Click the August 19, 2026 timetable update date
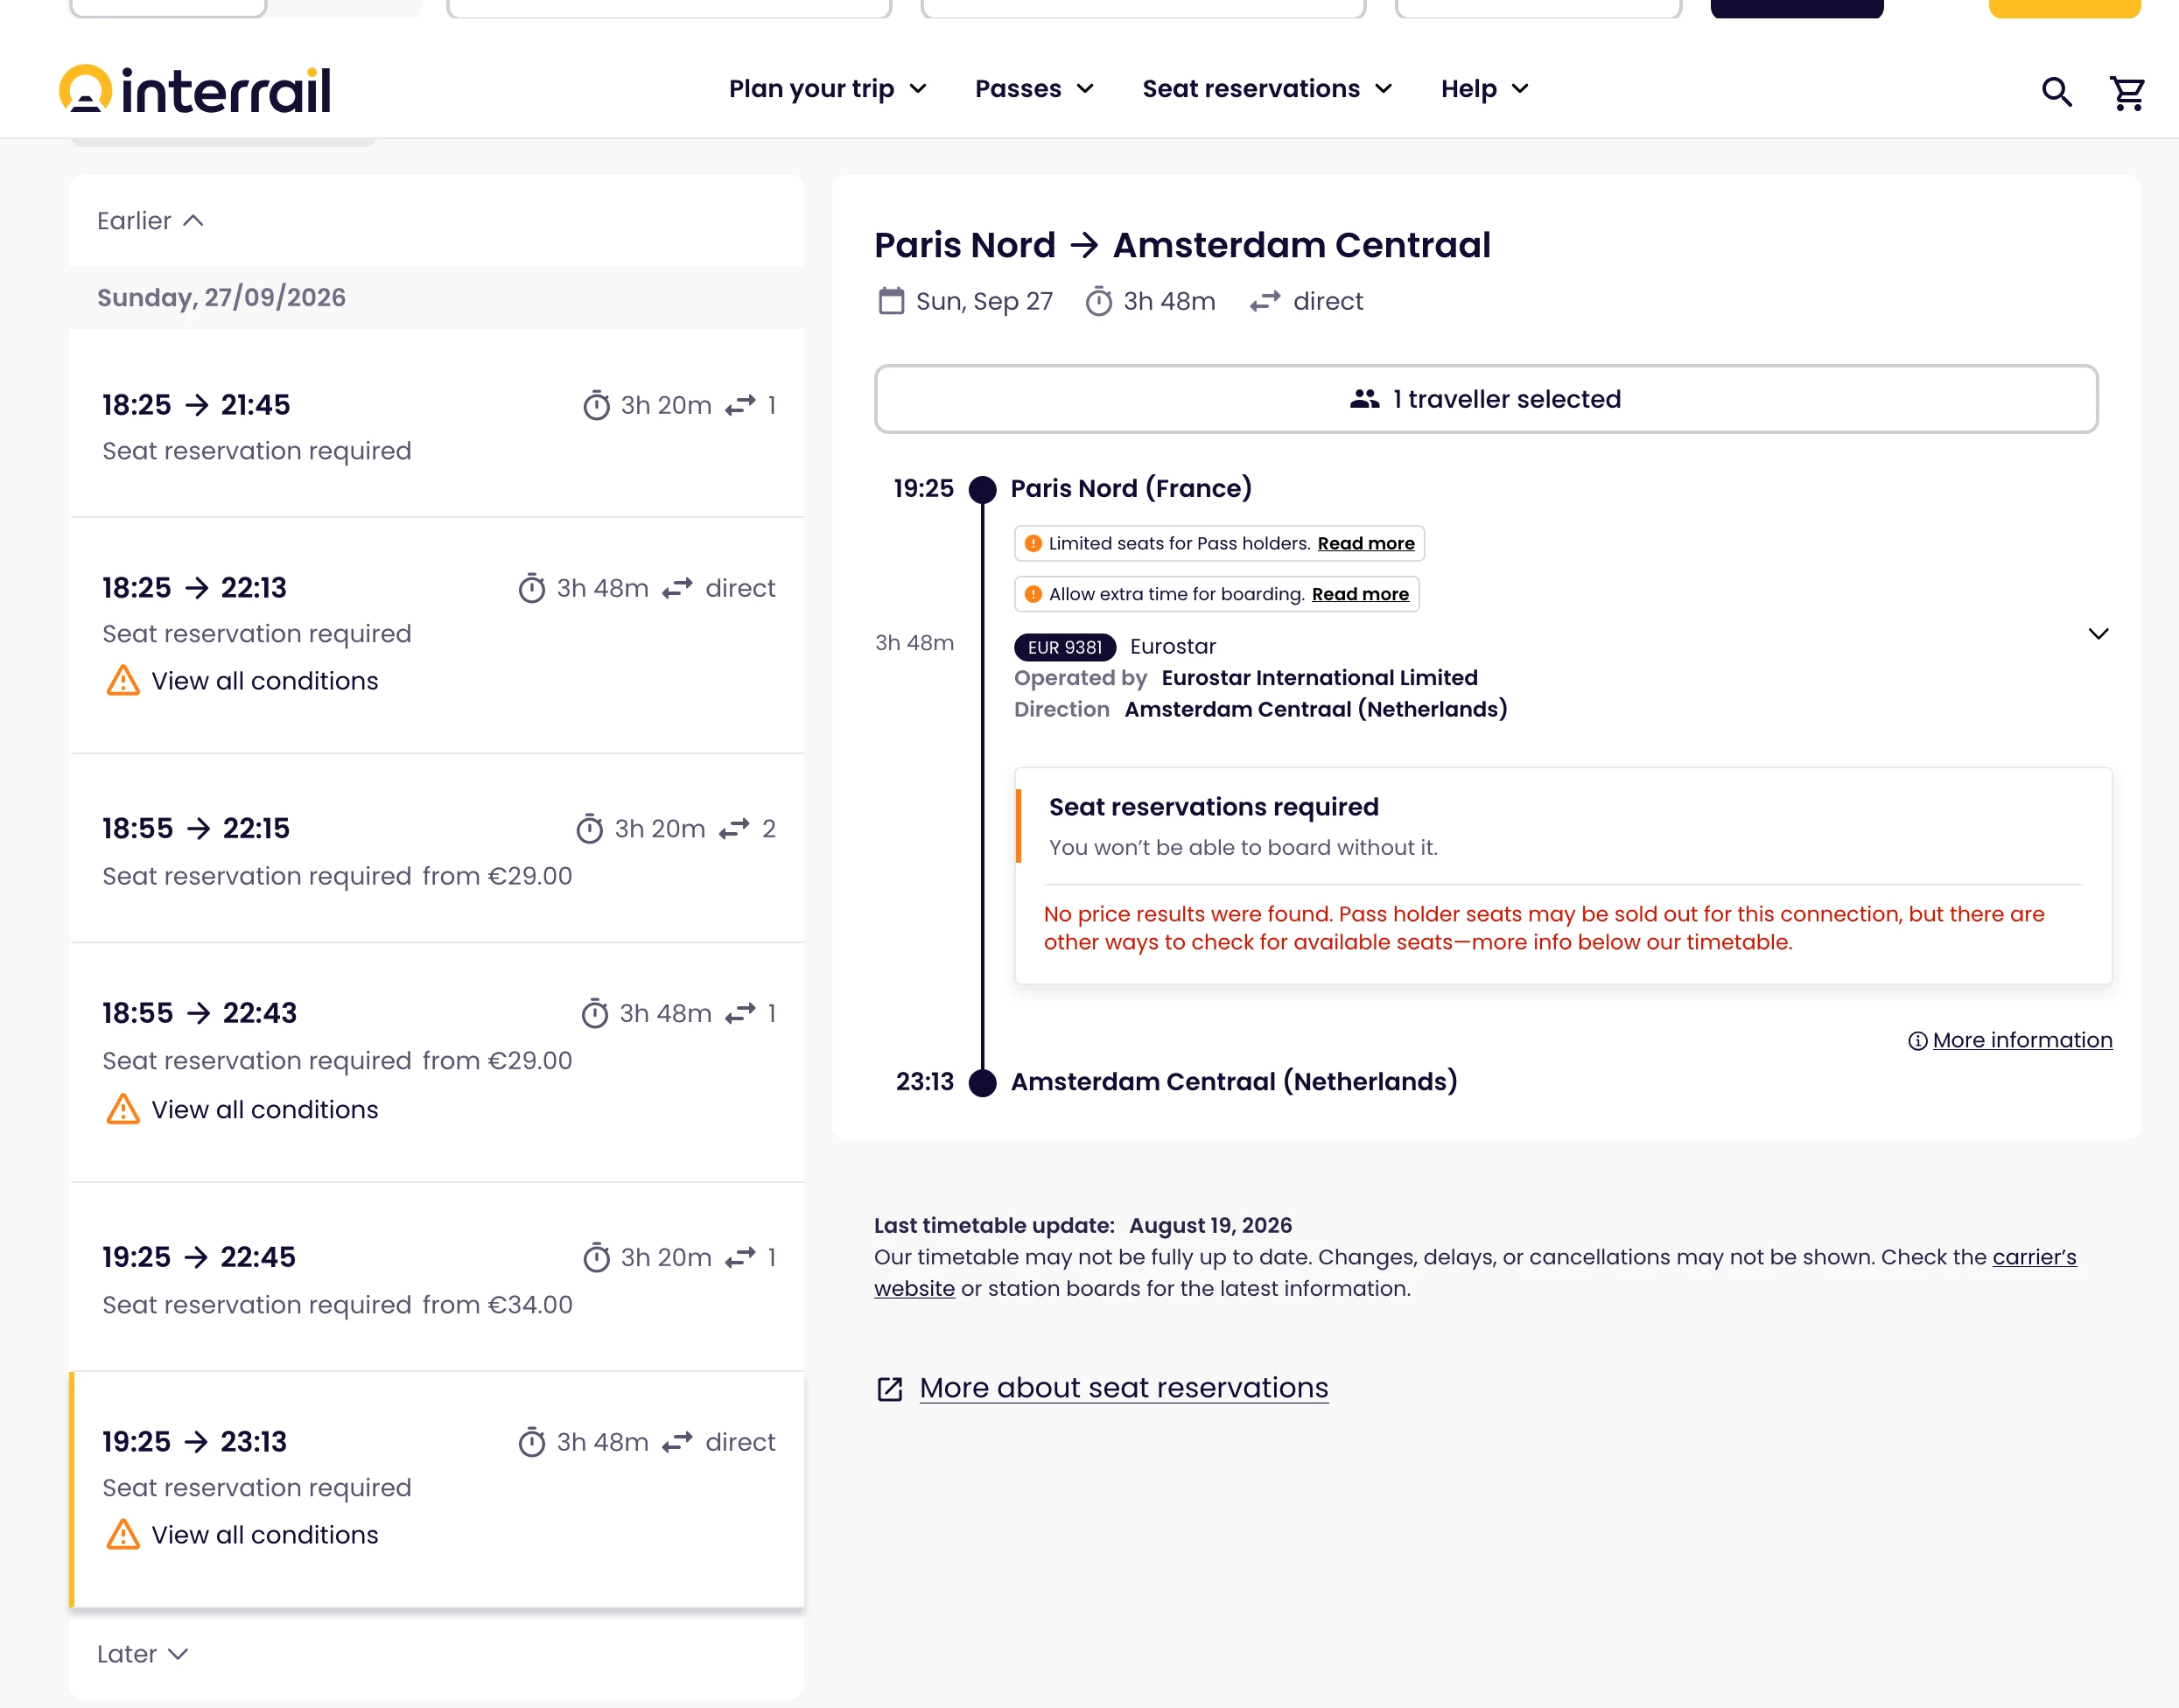 (1210, 1226)
